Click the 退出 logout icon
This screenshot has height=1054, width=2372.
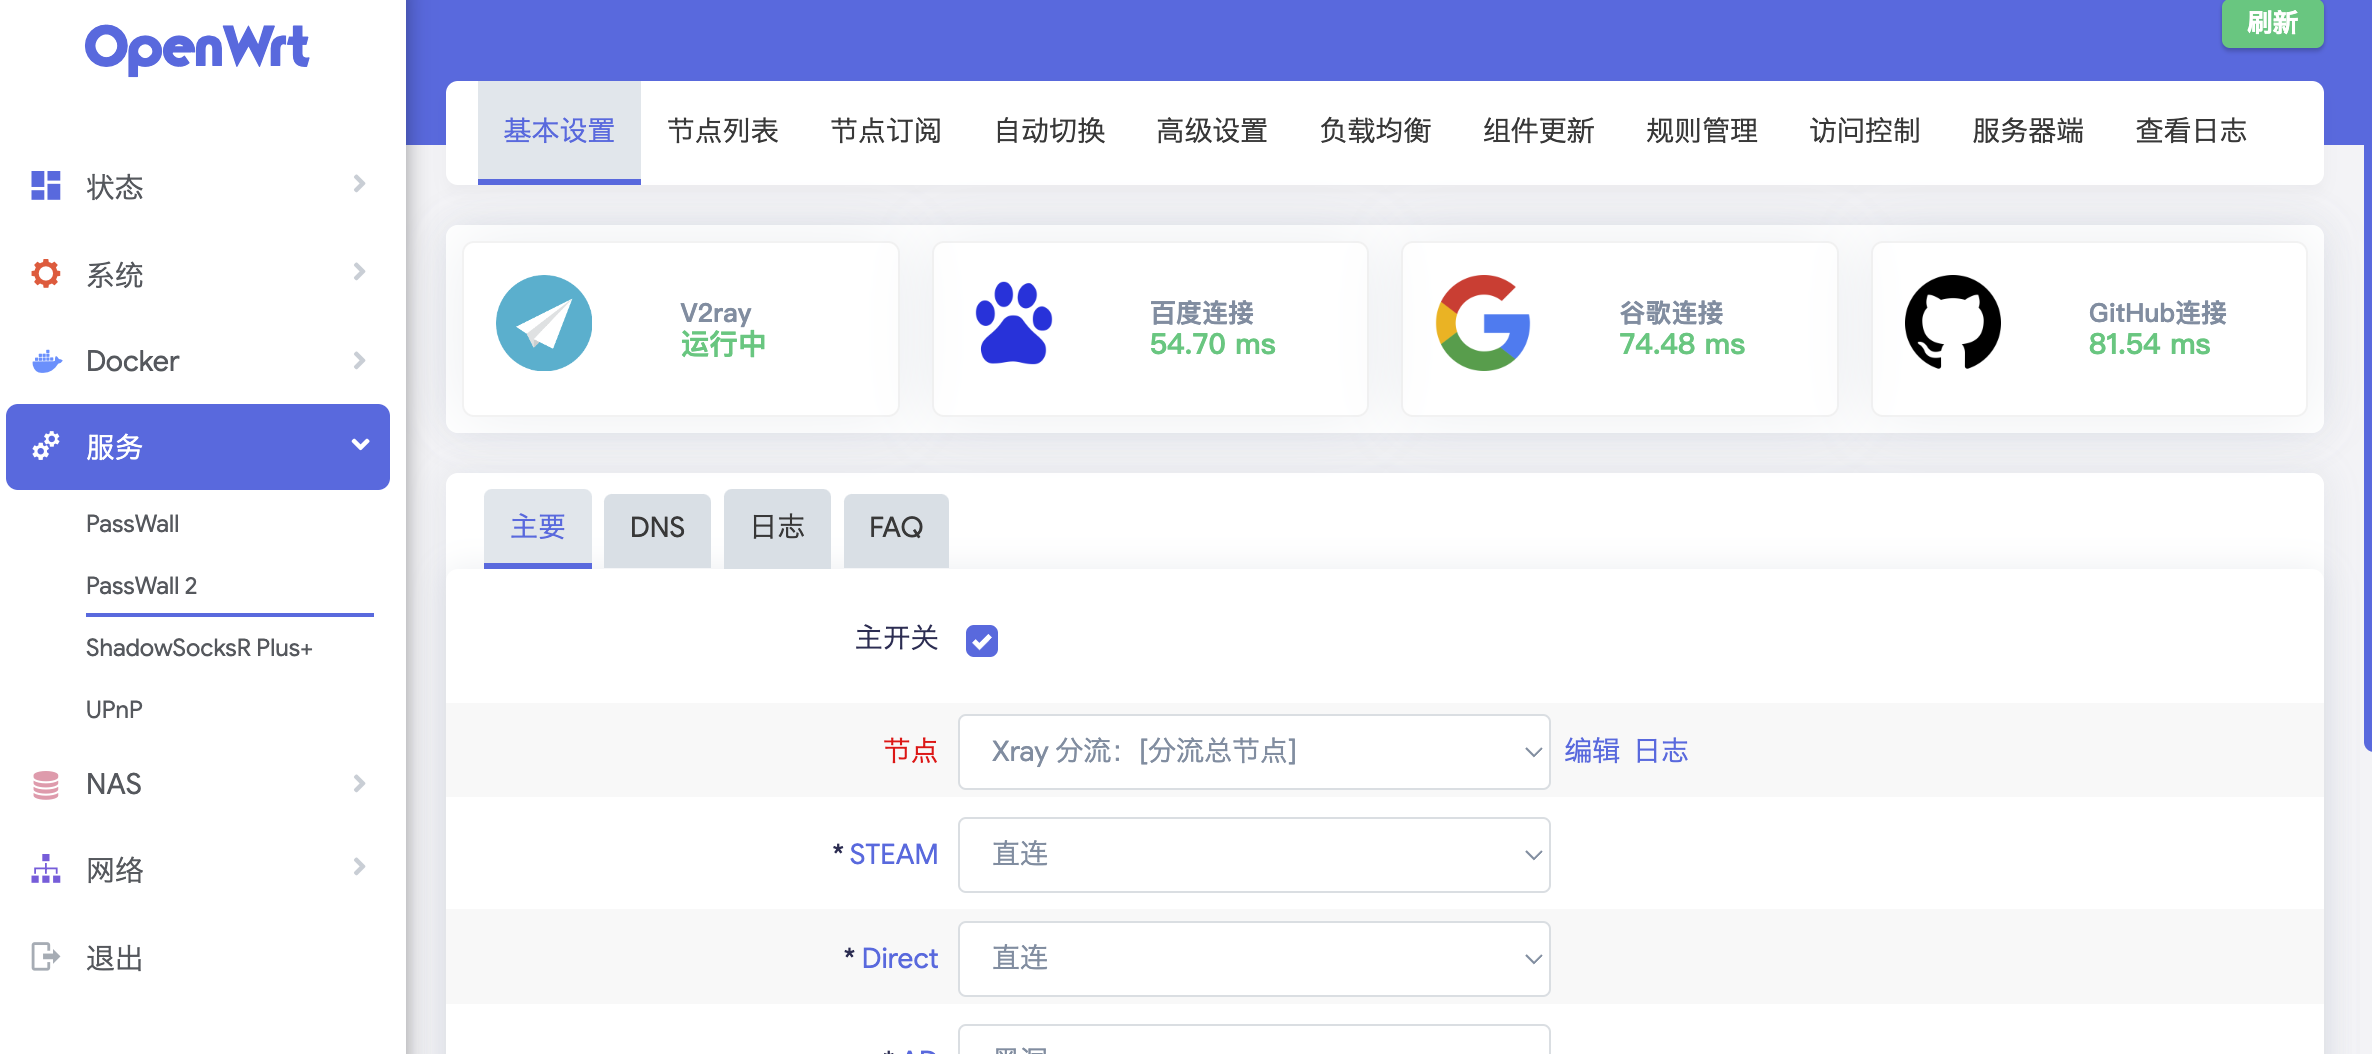pyautogui.click(x=46, y=957)
